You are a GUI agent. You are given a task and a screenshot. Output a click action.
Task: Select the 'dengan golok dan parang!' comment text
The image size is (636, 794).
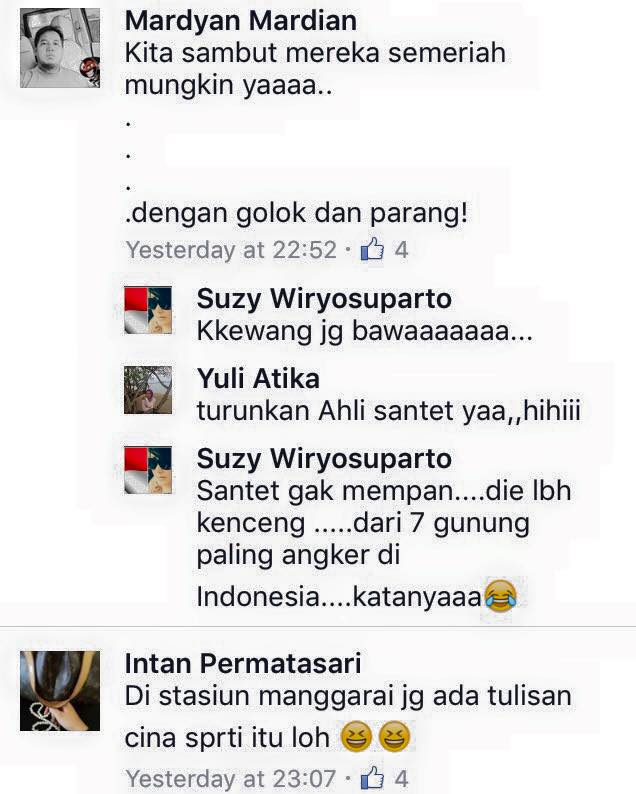tap(297, 213)
